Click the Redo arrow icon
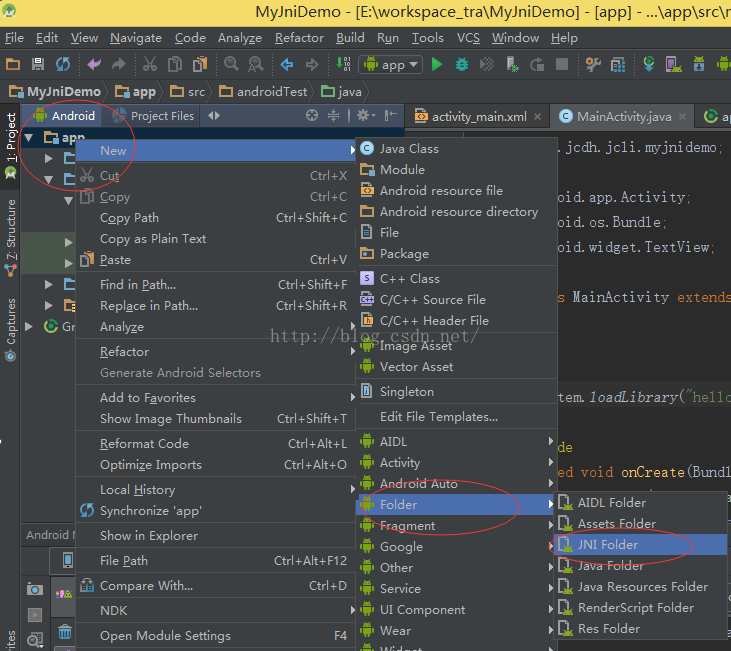The width and height of the screenshot is (731, 651). (x=119, y=64)
